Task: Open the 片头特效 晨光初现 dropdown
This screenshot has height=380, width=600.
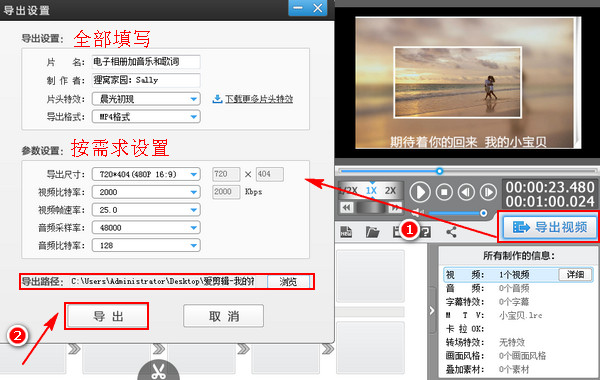Action: tap(146, 99)
